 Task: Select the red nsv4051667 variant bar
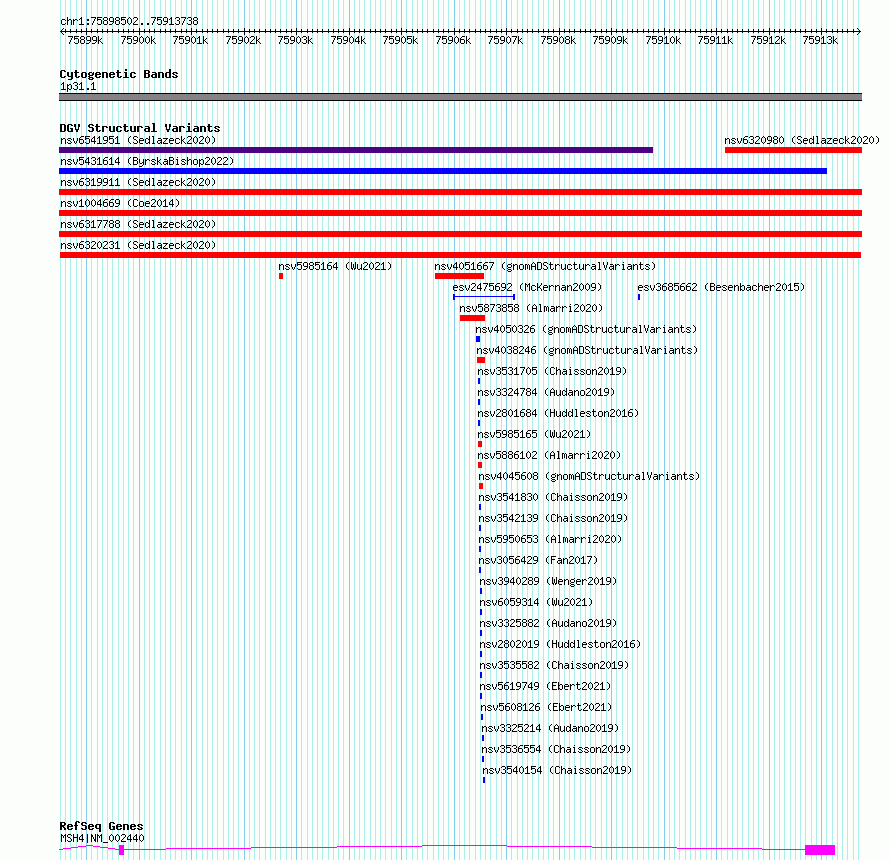459,276
